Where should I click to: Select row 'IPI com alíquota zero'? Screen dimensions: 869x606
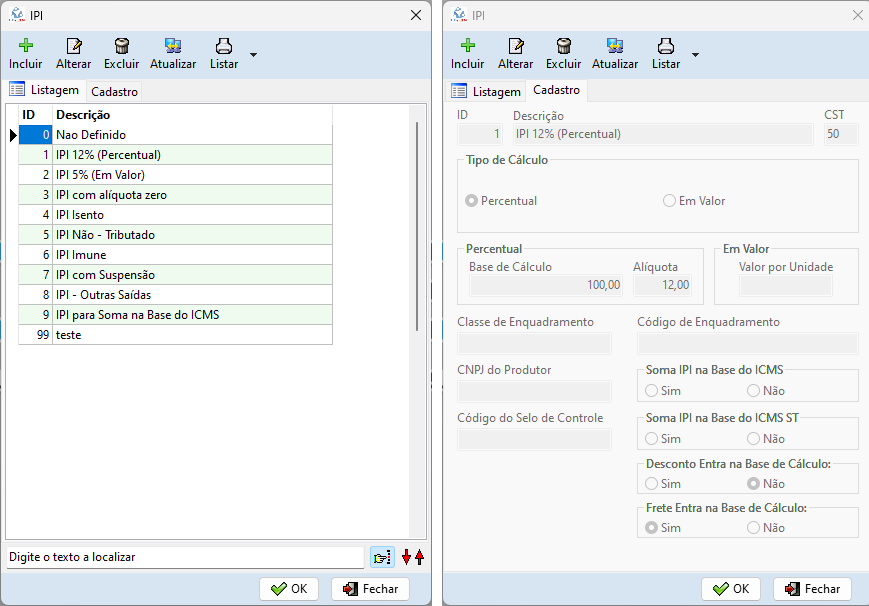click(x=176, y=195)
